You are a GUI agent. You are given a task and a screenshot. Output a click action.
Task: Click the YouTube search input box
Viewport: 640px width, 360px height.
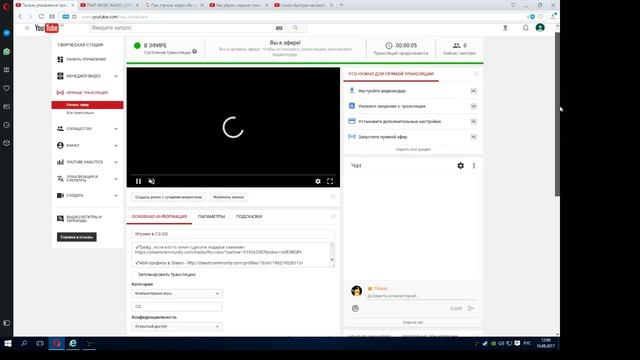point(182,28)
